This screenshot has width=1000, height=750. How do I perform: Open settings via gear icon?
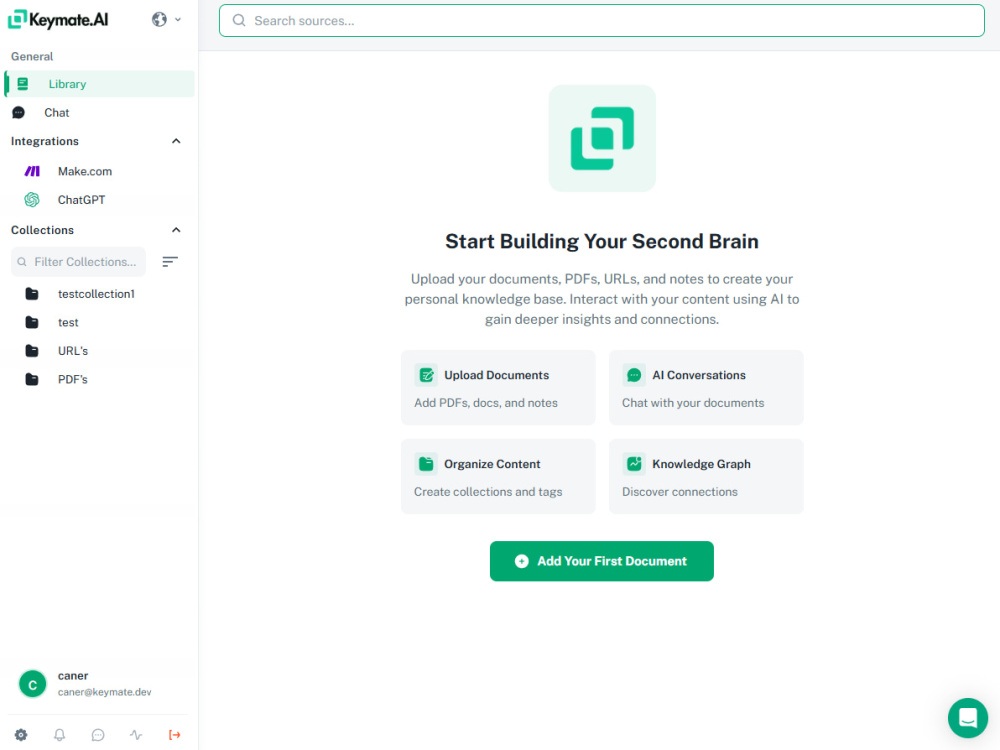click(x=21, y=735)
